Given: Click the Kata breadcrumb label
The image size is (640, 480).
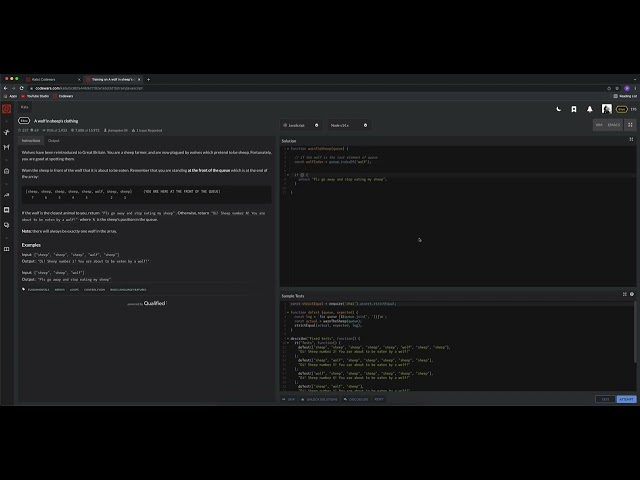Looking at the screenshot, I should tap(24, 107).
